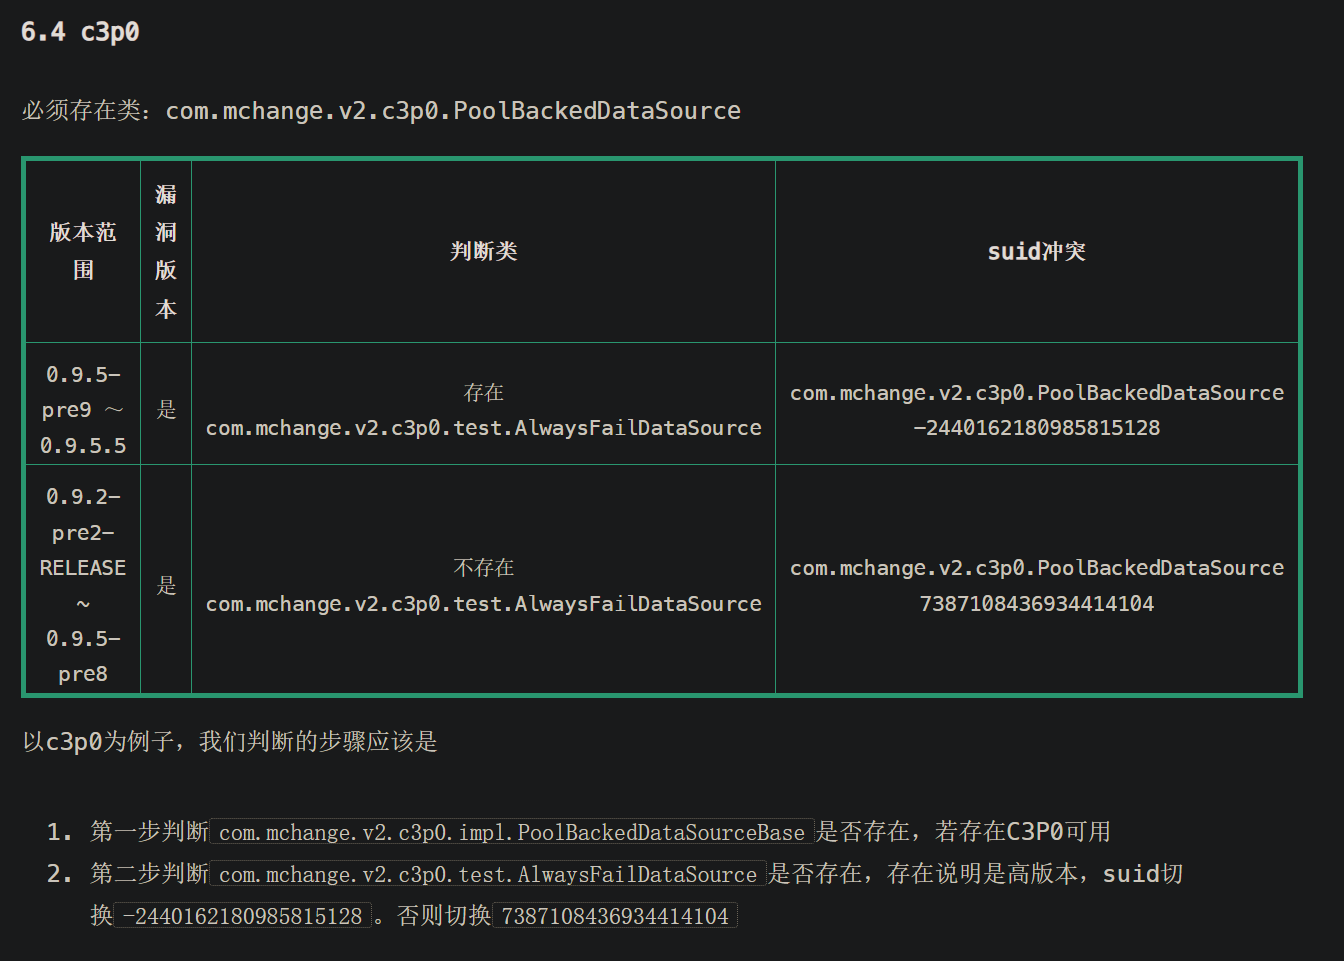Click the "版本范围" table column header
This screenshot has width=1344, height=961.
click(83, 251)
